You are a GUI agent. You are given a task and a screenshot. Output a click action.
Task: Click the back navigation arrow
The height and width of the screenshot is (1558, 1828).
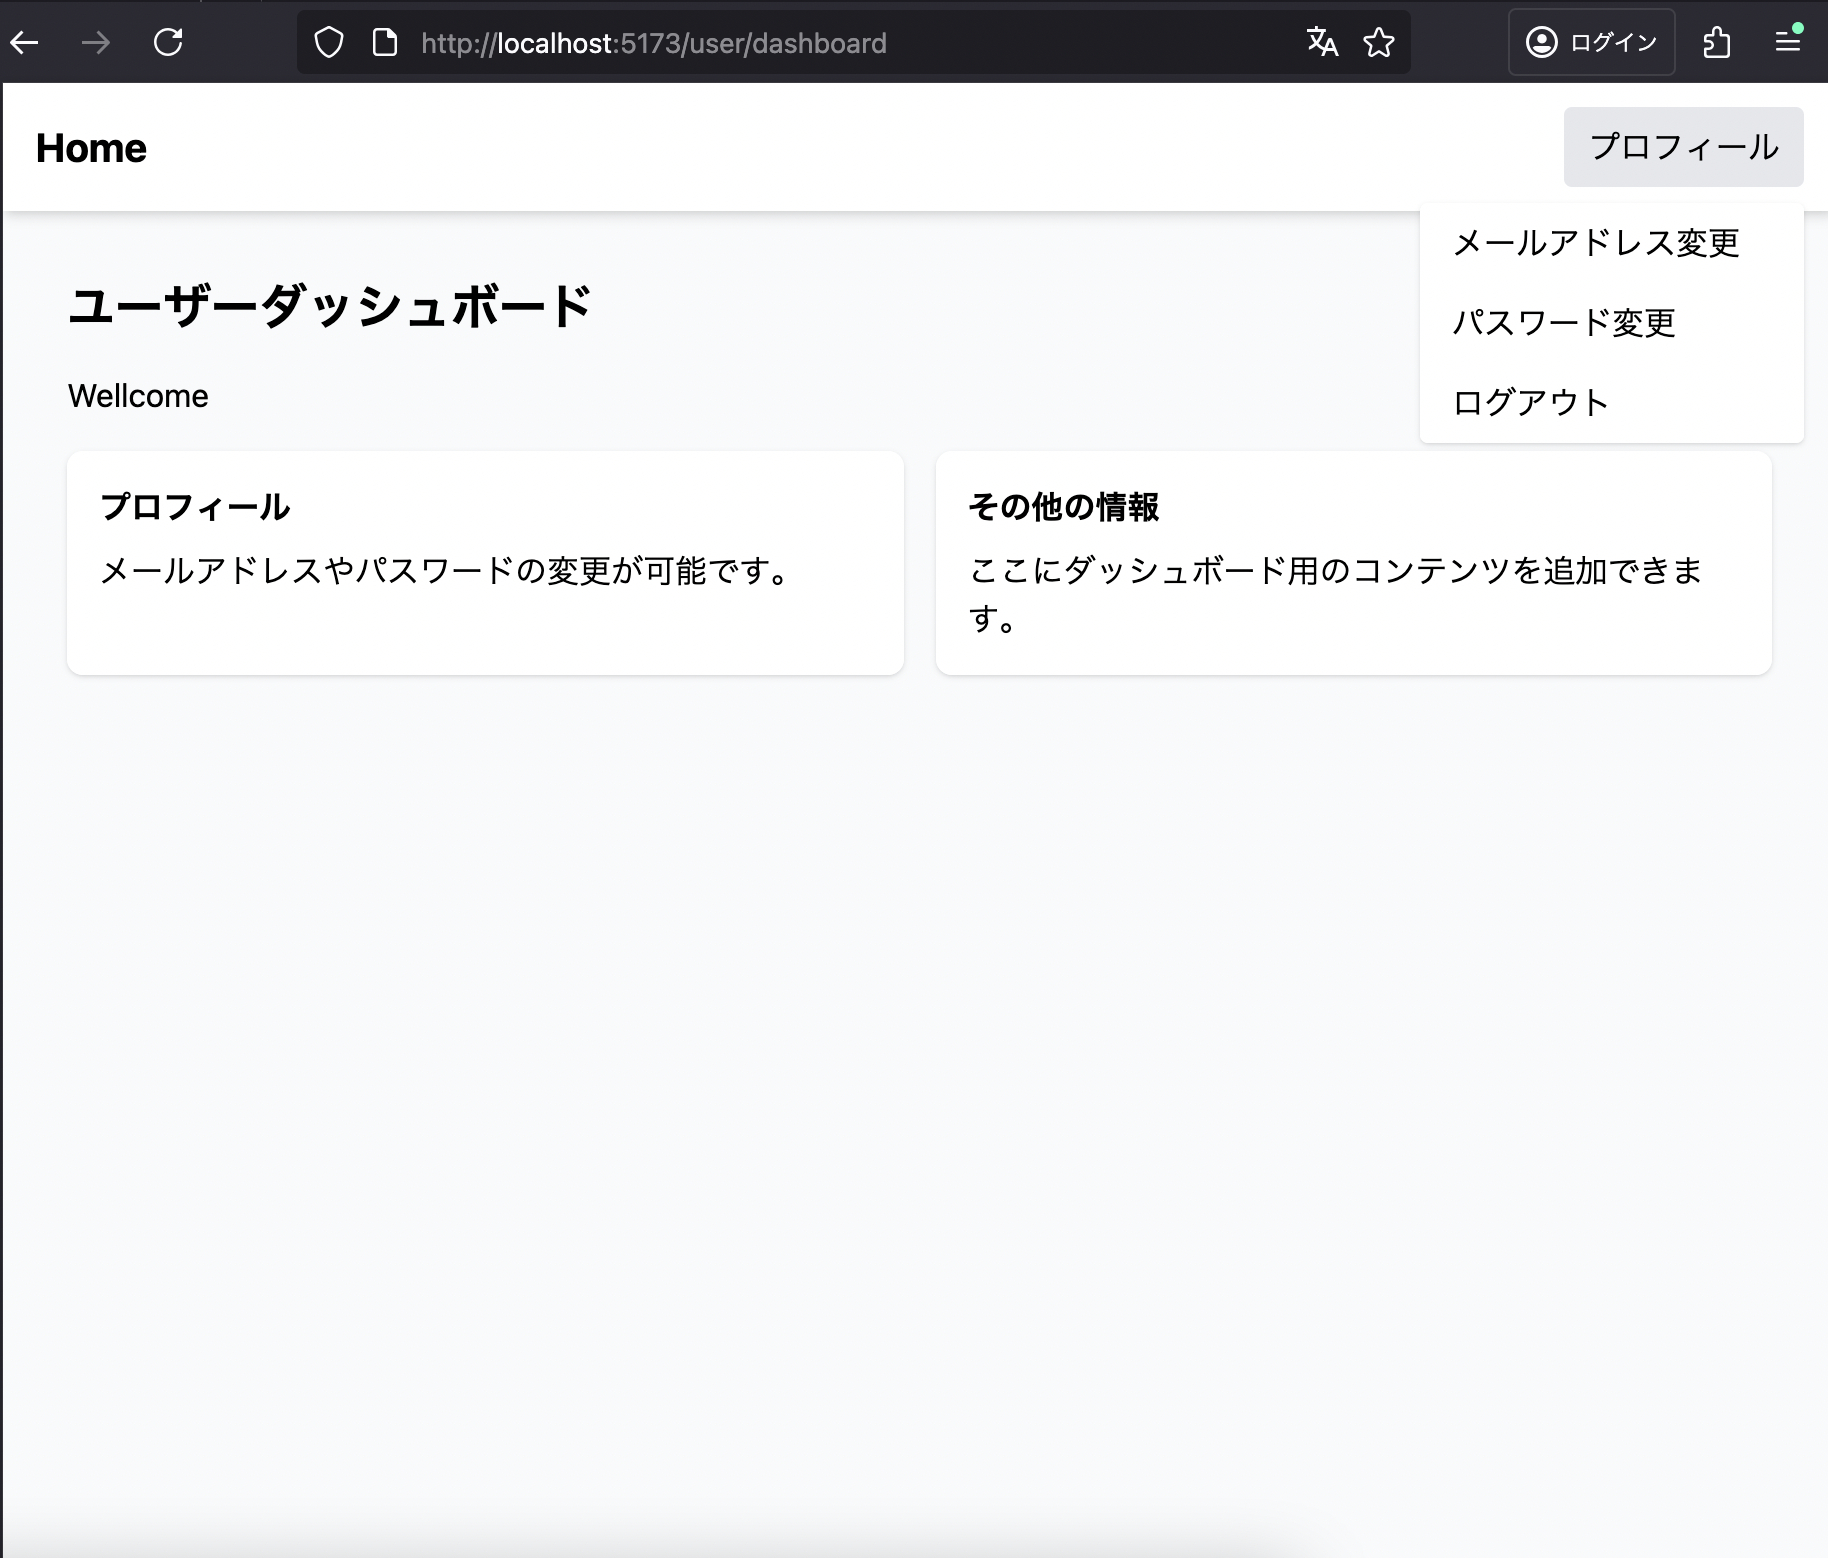tap(25, 42)
